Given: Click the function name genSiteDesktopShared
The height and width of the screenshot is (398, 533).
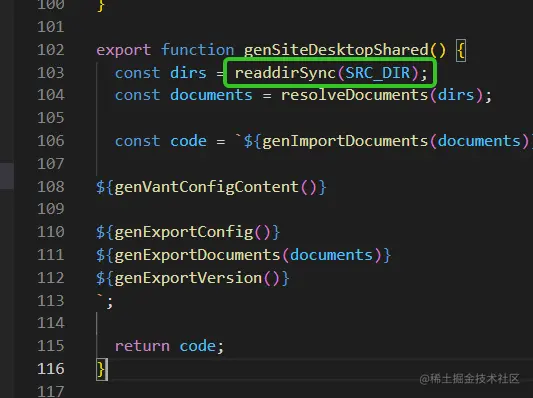Looking at the screenshot, I should pyautogui.click(x=336, y=50).
